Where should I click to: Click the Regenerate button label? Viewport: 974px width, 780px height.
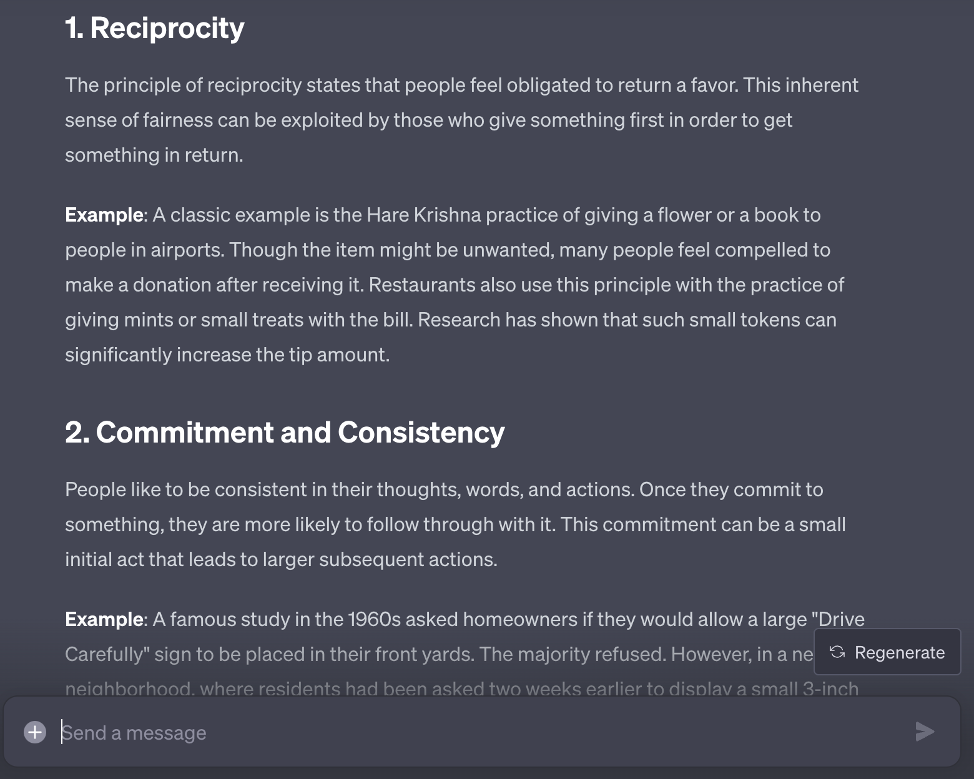pyautogui.click(x=899, y=652)
